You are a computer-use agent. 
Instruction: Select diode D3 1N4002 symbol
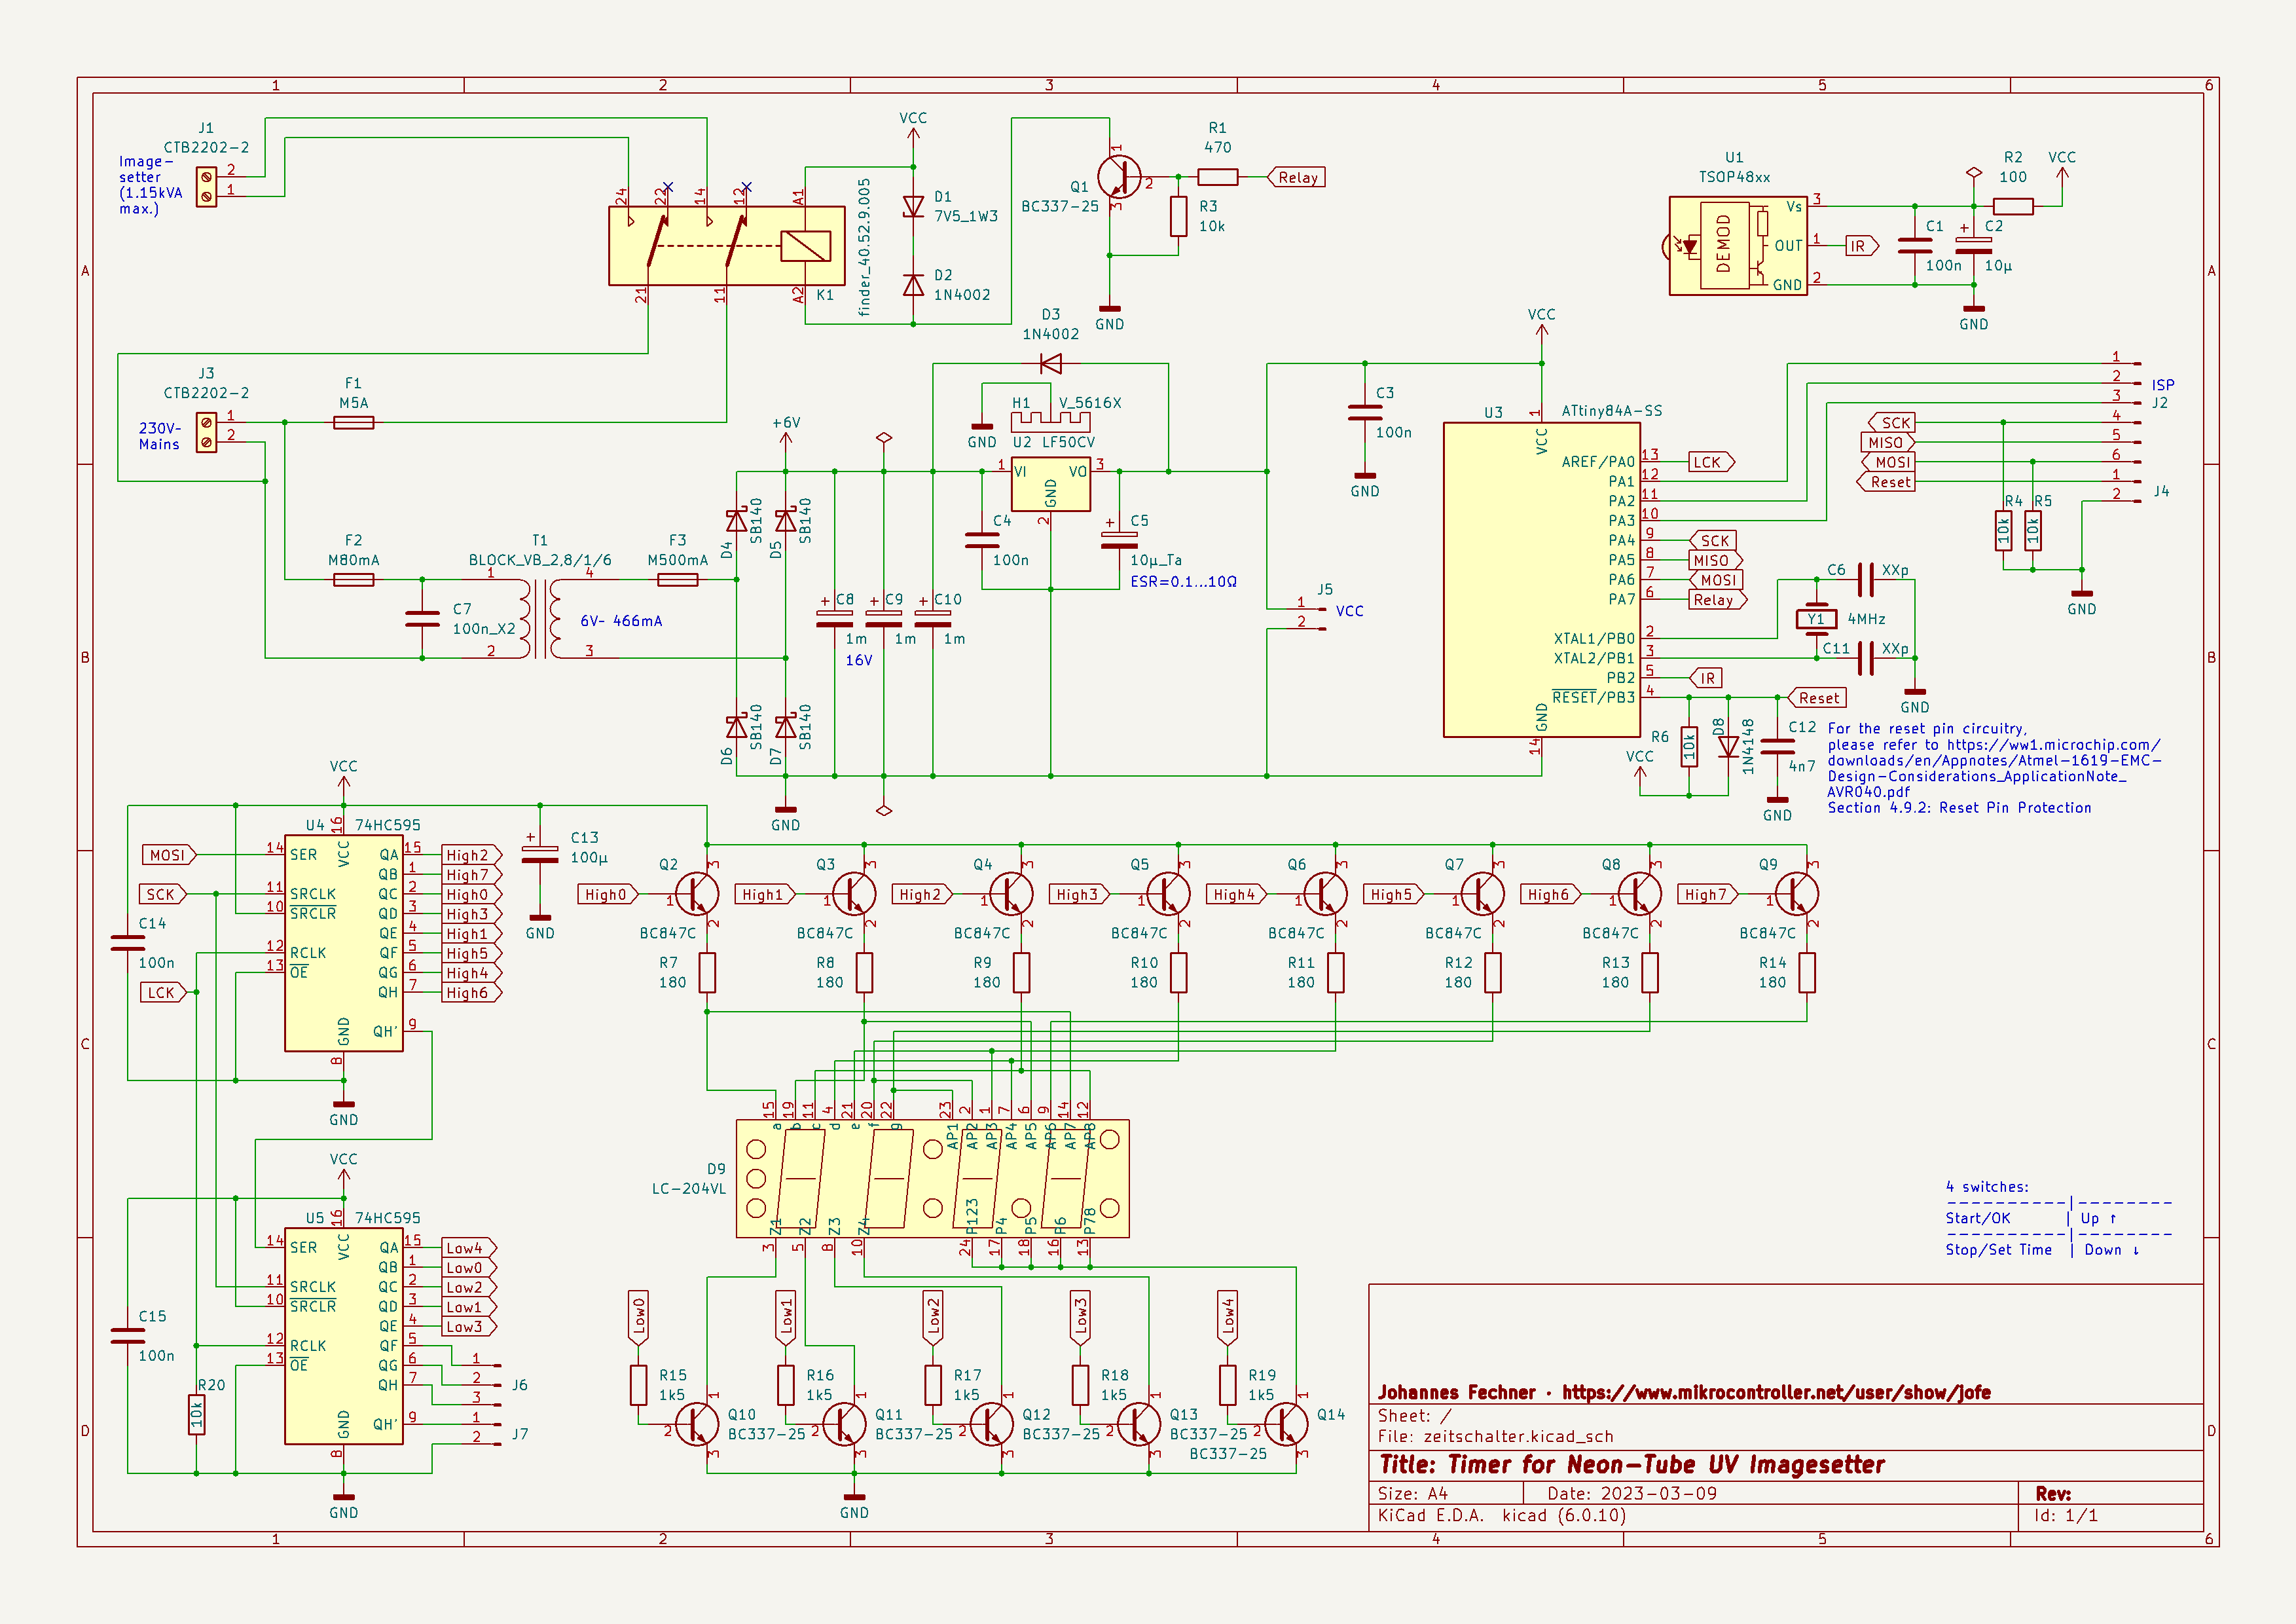point(1050,364)
